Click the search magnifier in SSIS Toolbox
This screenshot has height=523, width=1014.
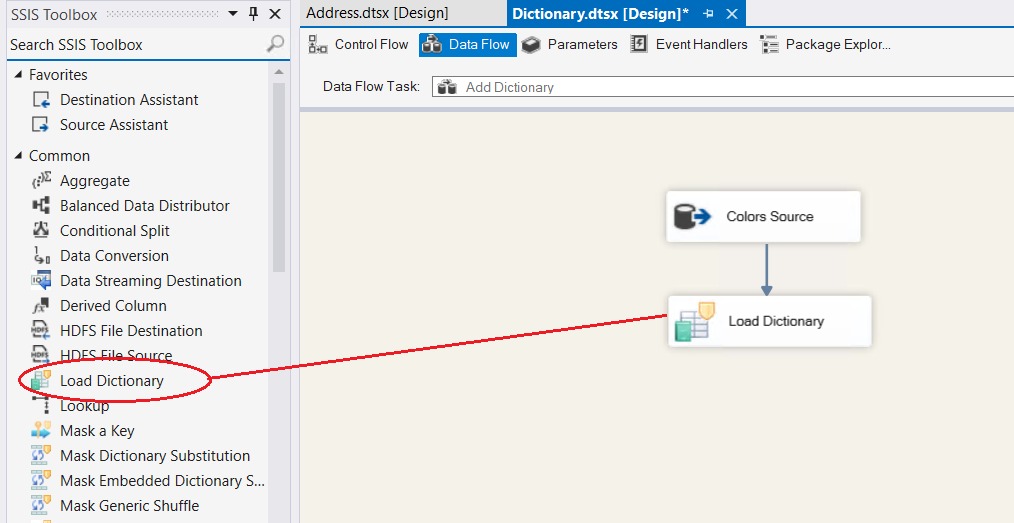[x=275, y=44]
